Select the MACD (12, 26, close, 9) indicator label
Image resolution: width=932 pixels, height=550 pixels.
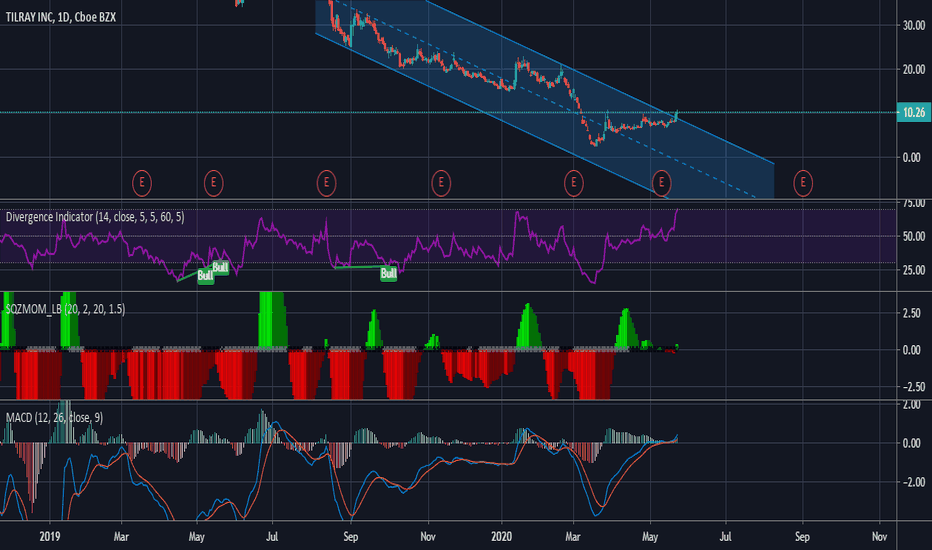(x=54, y=417)
